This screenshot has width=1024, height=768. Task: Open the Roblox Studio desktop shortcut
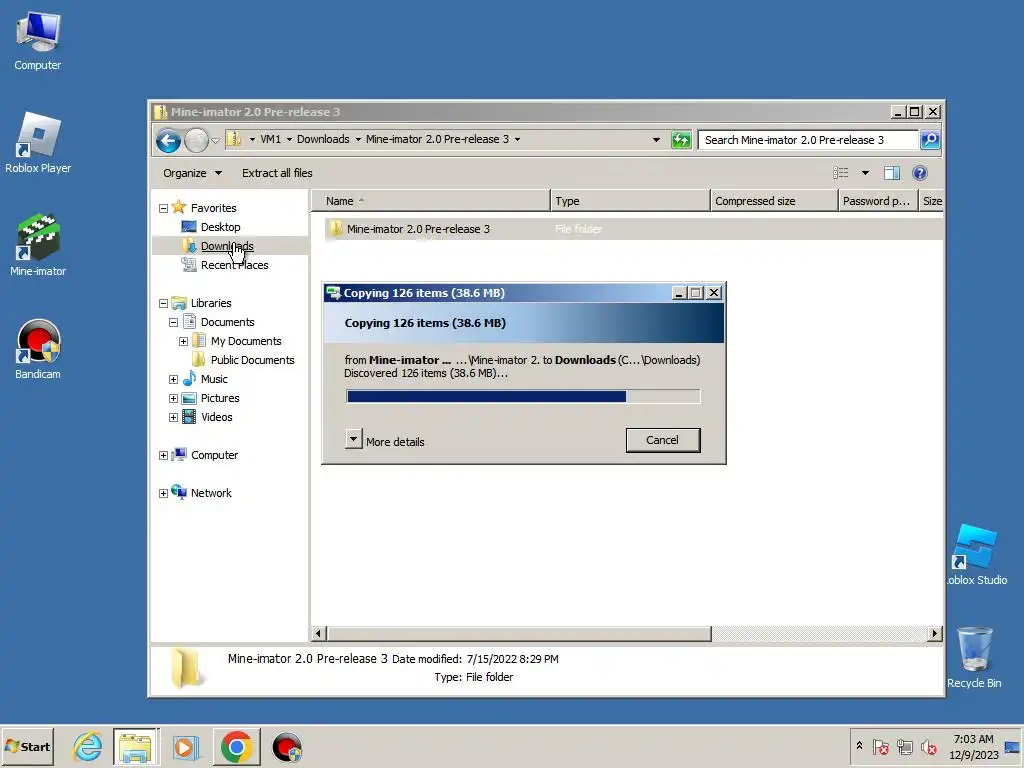[x=977, y=555]
